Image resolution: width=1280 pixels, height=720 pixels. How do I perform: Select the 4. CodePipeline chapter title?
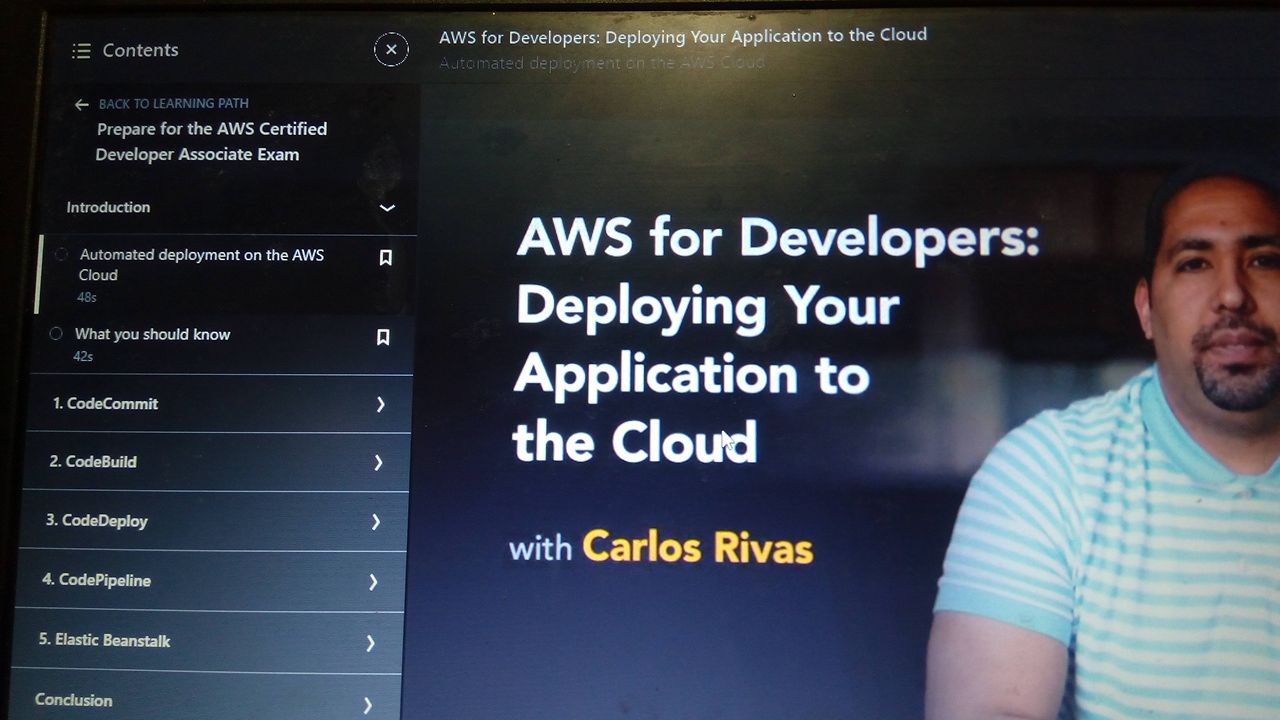[96, 580]
